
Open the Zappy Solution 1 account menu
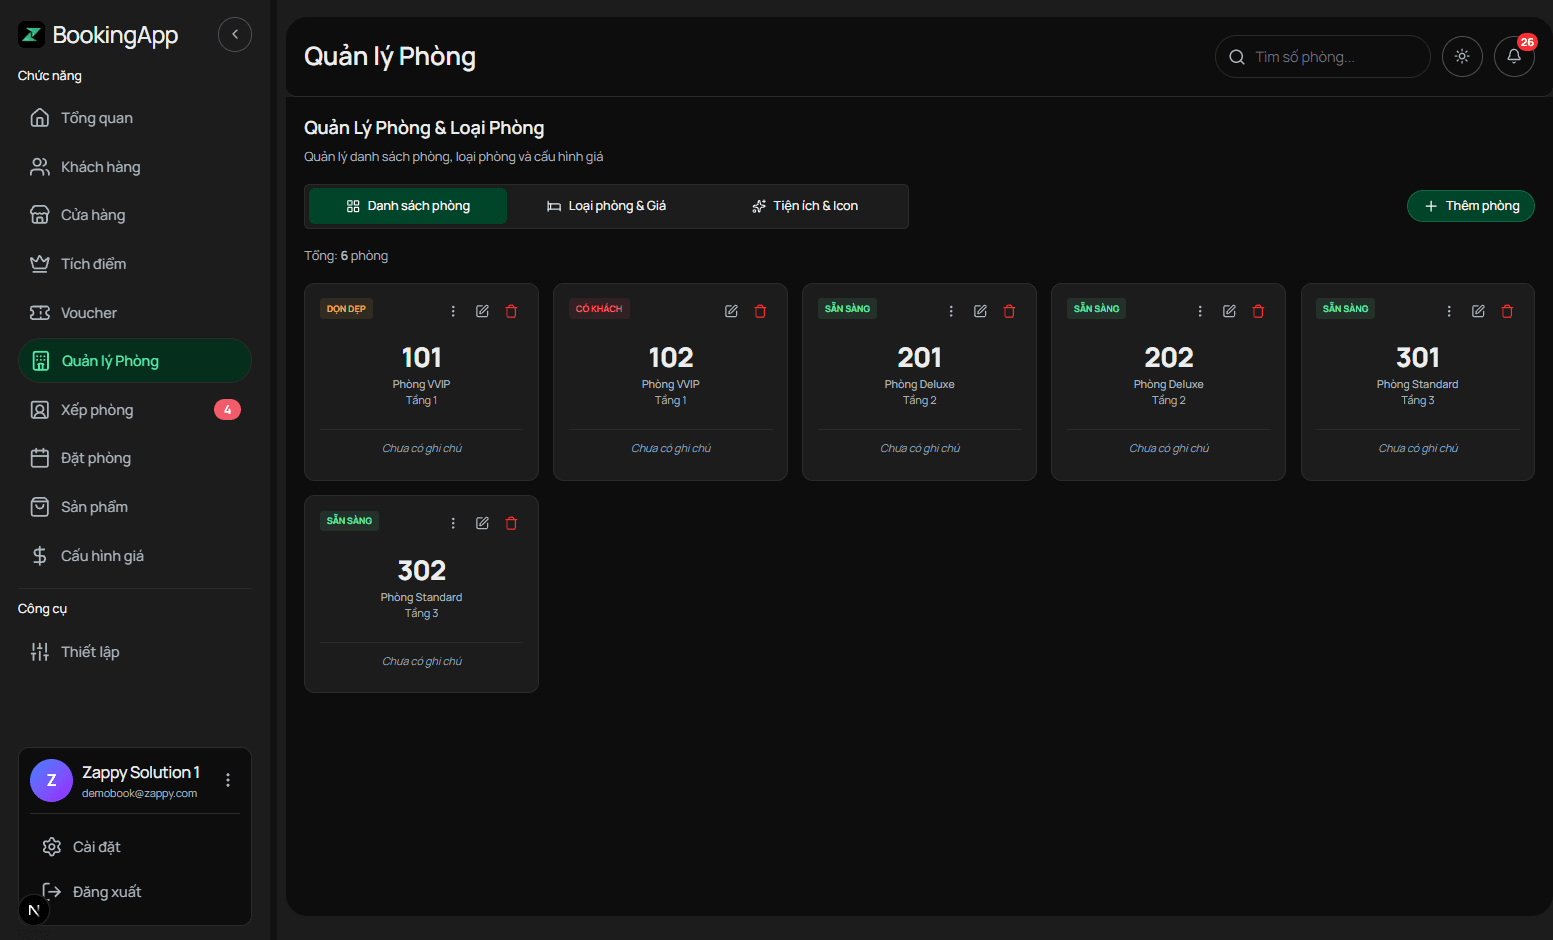[x=228, y=780]
